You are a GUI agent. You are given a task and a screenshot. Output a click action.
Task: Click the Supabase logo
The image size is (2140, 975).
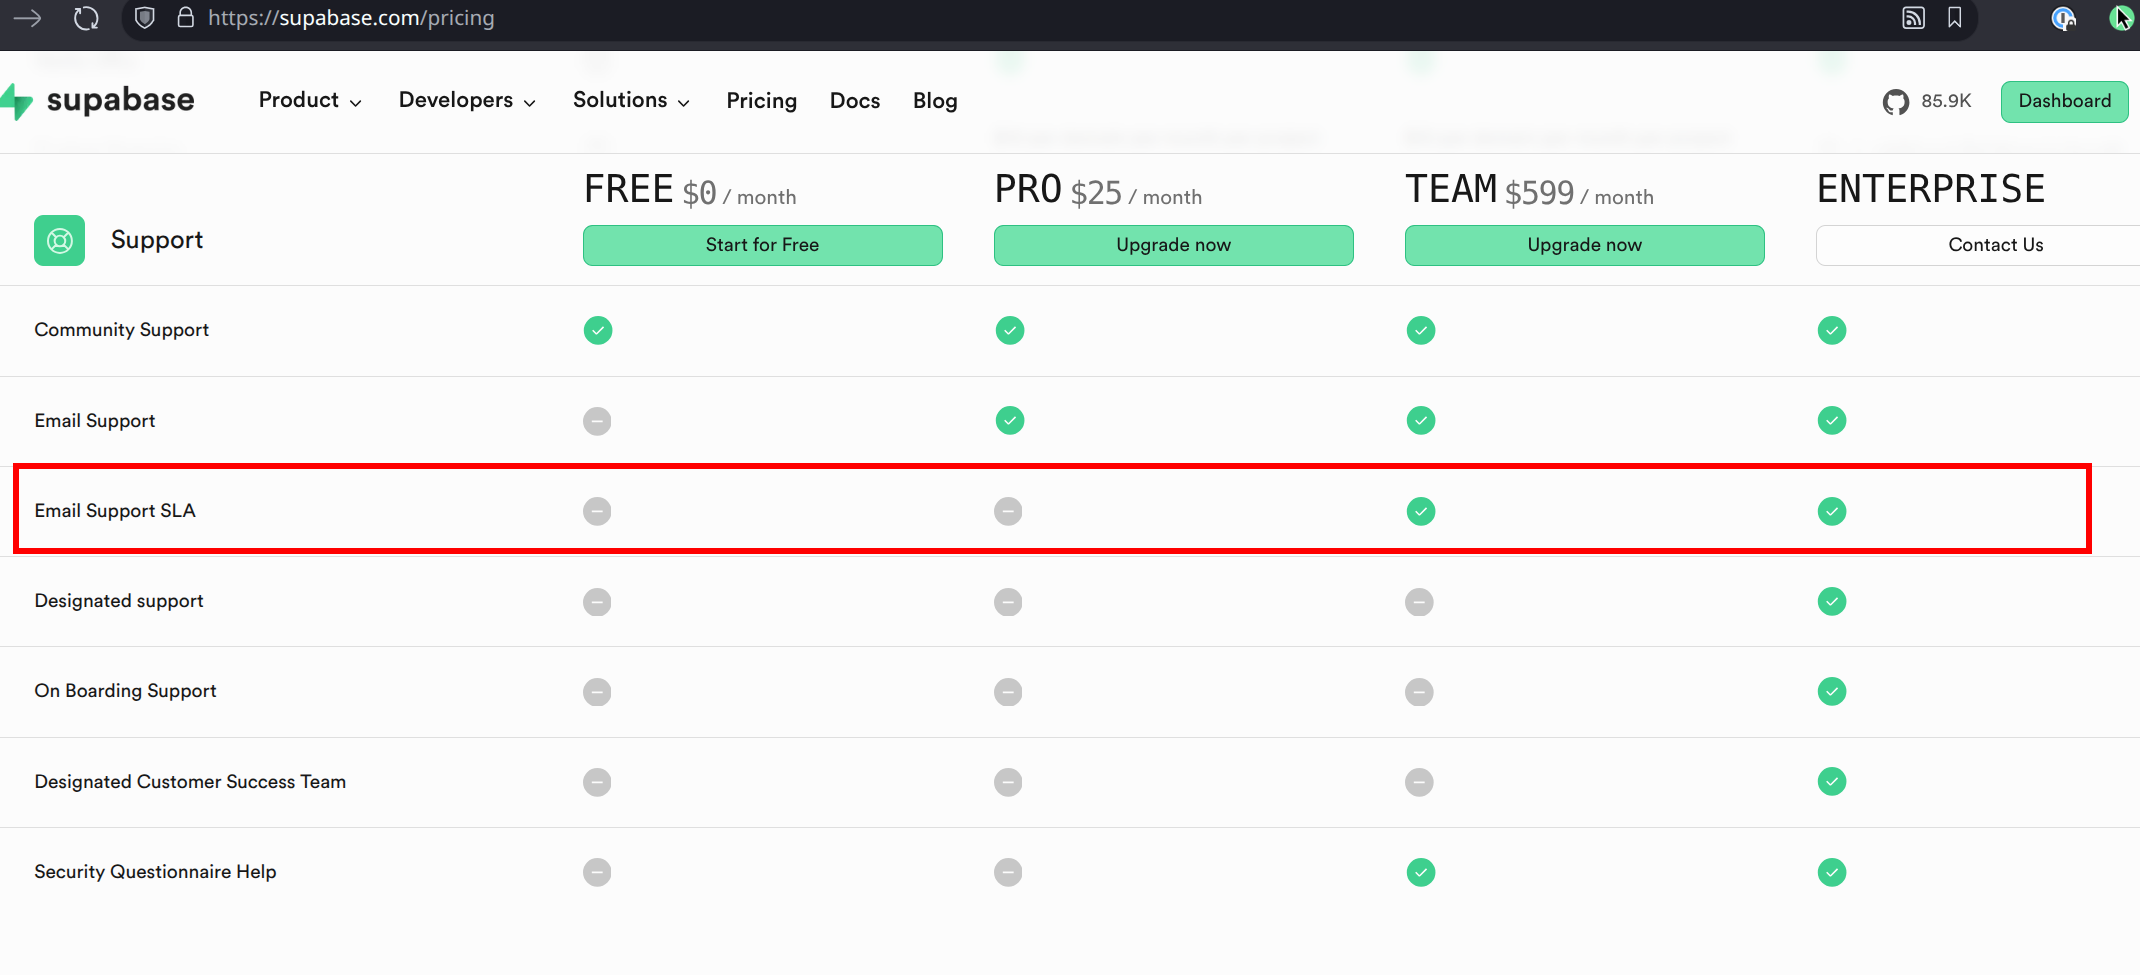tap(98, 100)
